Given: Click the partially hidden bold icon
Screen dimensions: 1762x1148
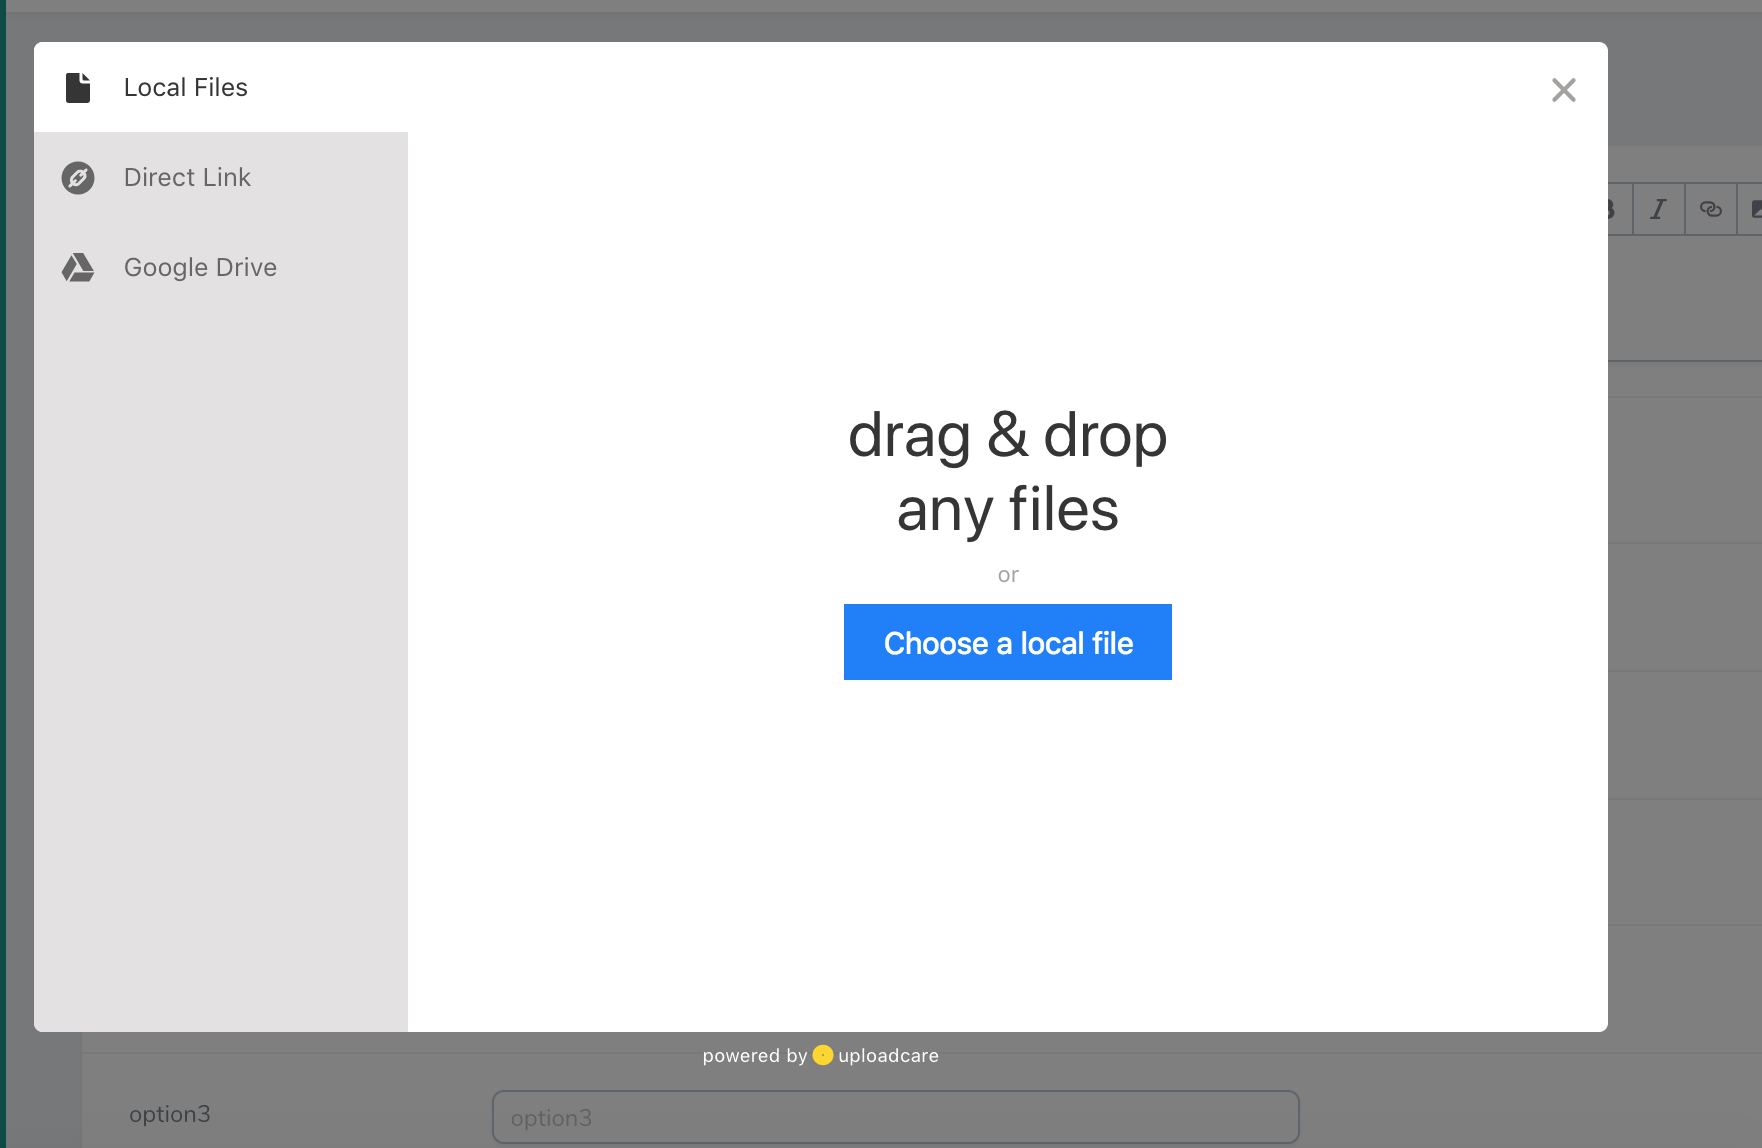Looking at the screenshot, I should (1612, 209).
